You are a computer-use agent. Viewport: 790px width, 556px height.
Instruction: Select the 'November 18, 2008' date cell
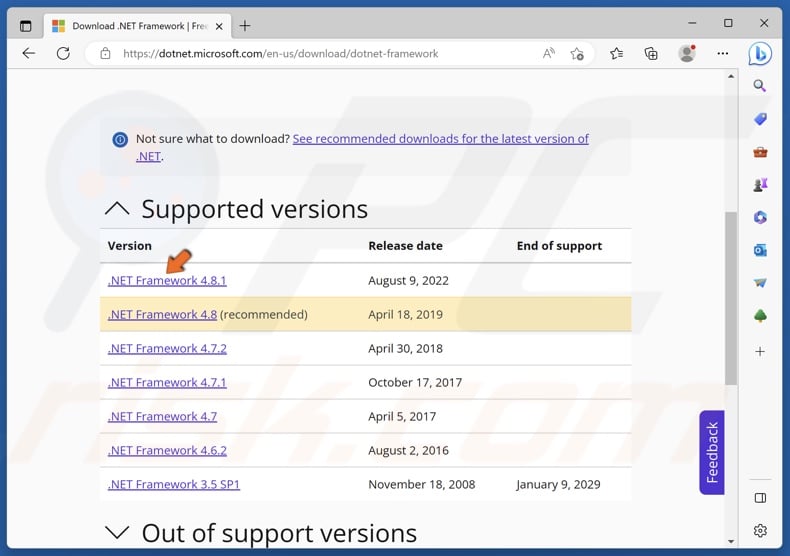pos(422,484)
